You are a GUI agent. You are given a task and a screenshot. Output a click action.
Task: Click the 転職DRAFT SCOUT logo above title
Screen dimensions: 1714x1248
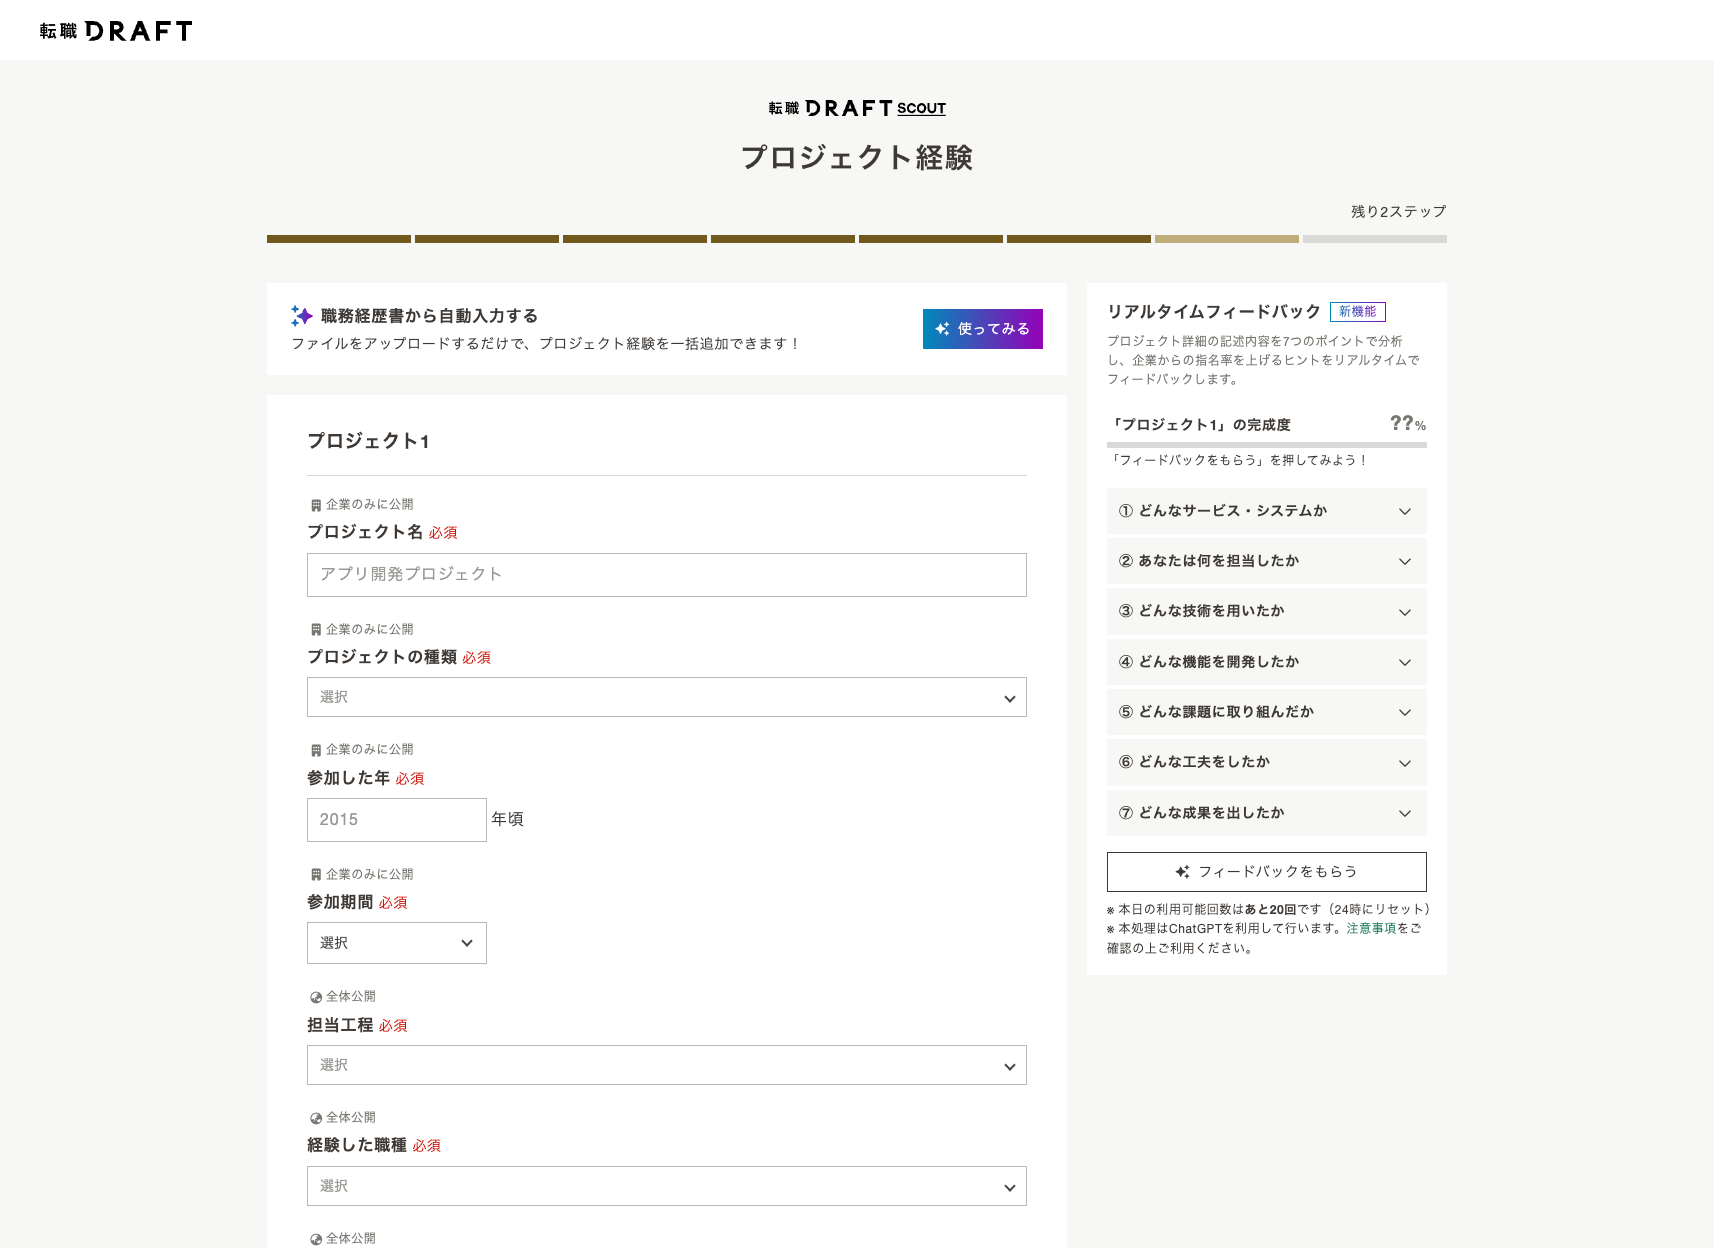pyautogui.click(x=856, y=108)
